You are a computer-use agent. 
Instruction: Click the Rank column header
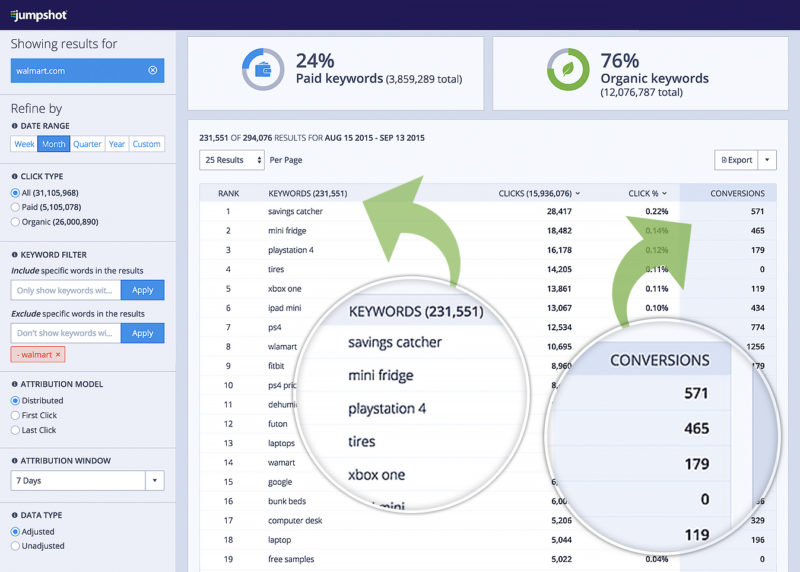[x=228, y=193]
